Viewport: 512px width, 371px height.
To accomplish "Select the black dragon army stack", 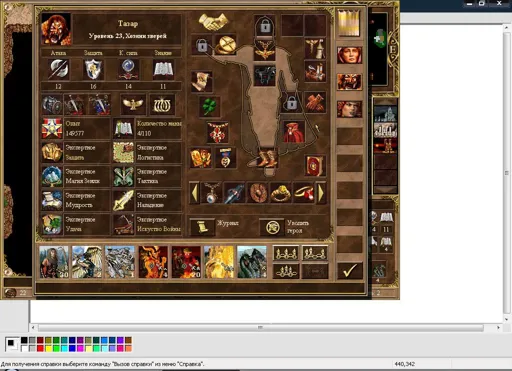I will click(x=252, y=262).
